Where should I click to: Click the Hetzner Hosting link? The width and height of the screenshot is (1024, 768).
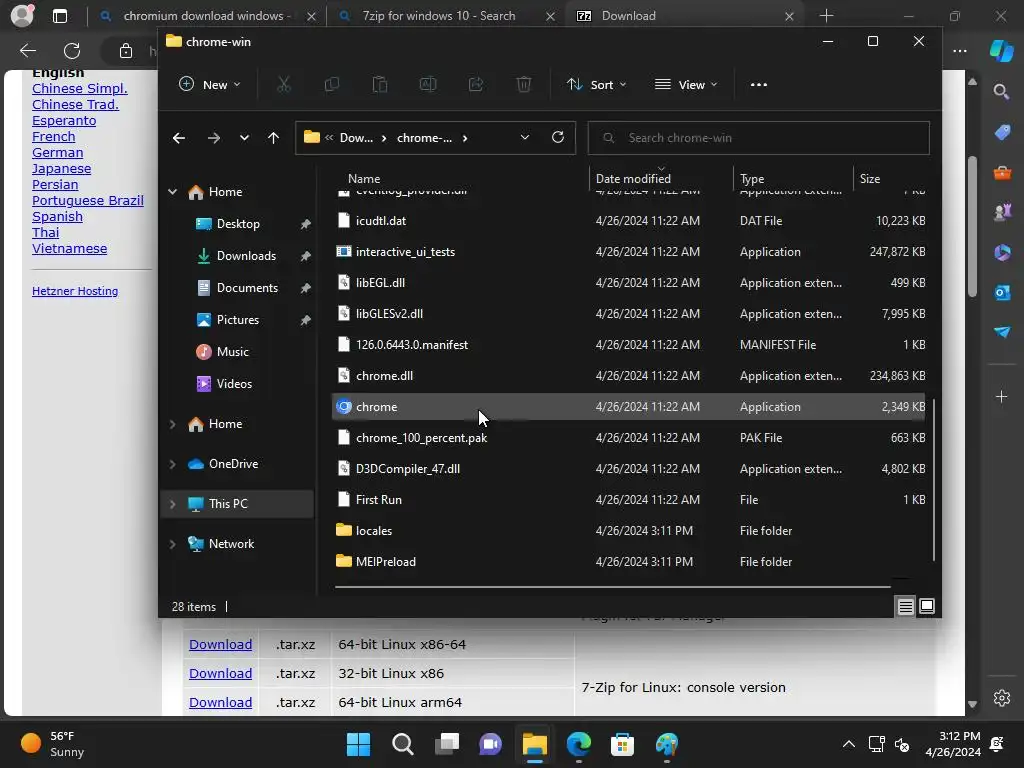coord(75,291)
